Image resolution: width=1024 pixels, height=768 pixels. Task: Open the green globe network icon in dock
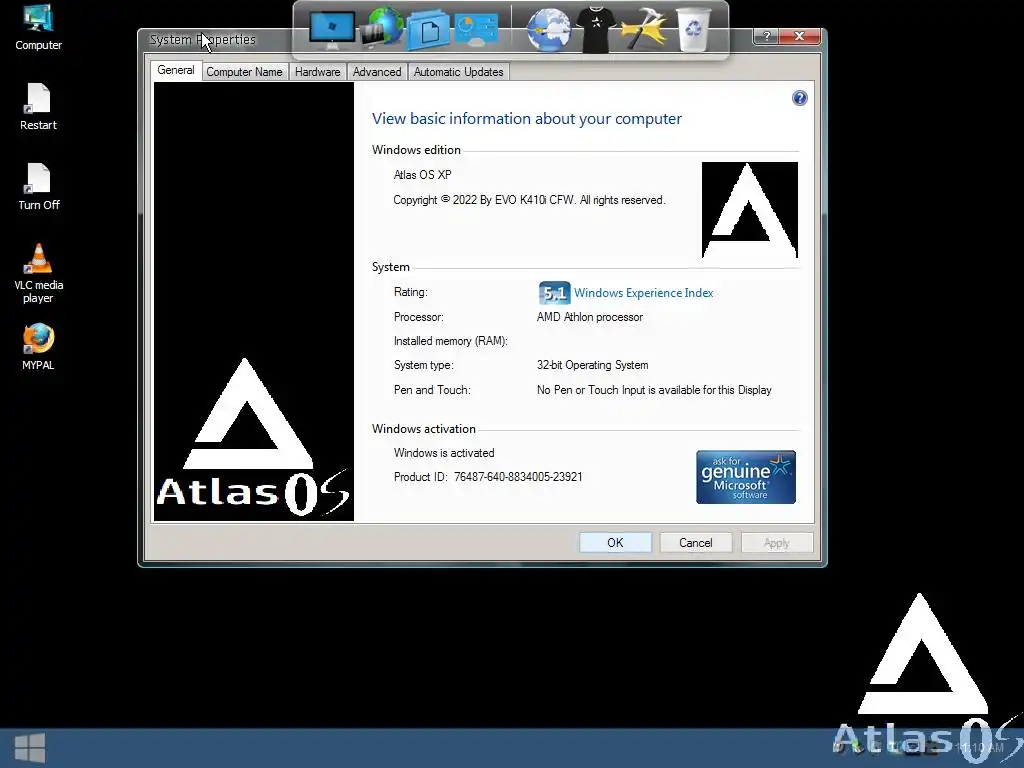tap(383, 27)
